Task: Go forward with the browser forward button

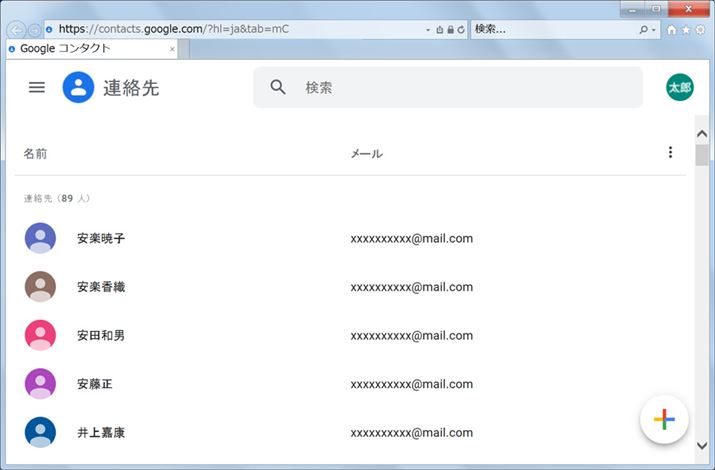Action: pyautogui.click(x=35, y=30)
